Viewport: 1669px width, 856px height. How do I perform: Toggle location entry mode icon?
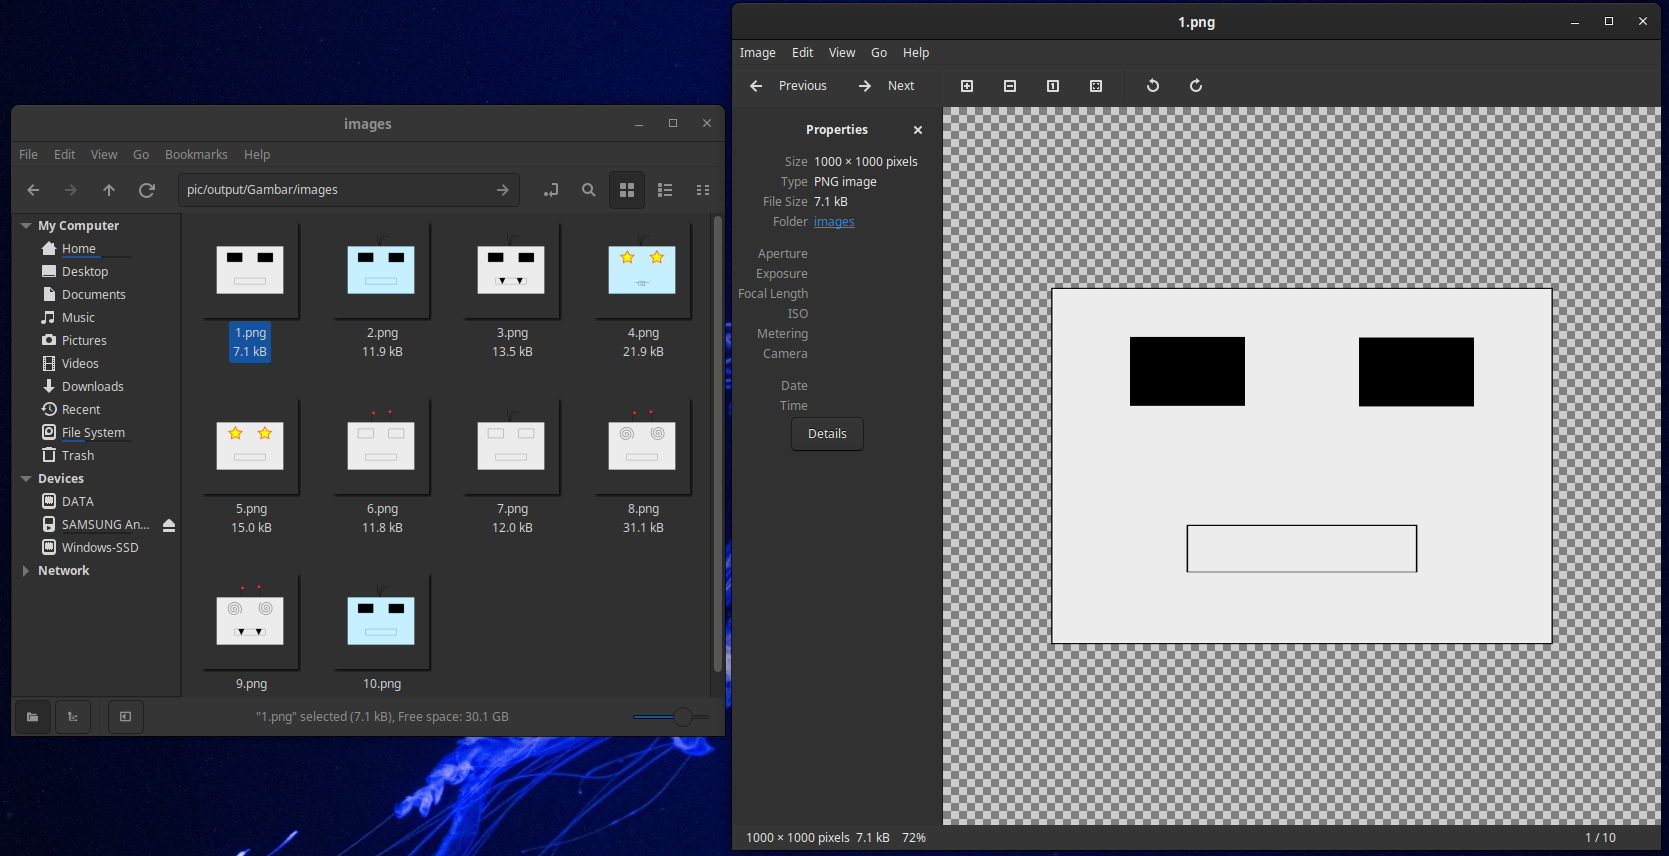(551, 190)
